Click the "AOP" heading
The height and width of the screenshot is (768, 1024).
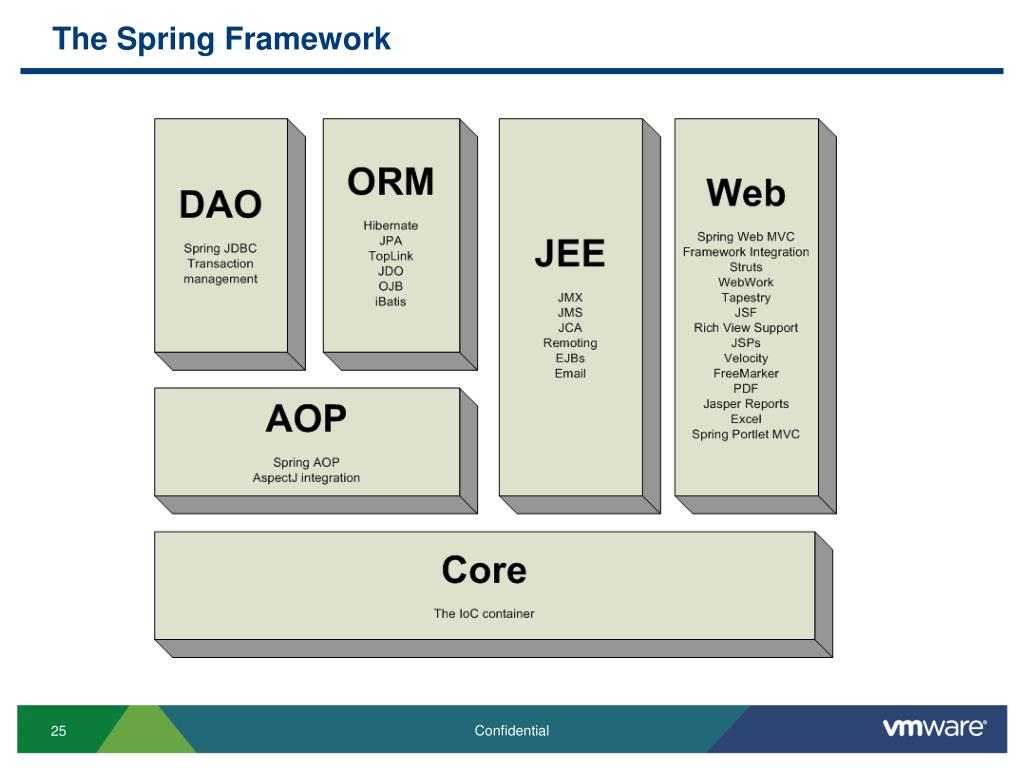point(306,419)
